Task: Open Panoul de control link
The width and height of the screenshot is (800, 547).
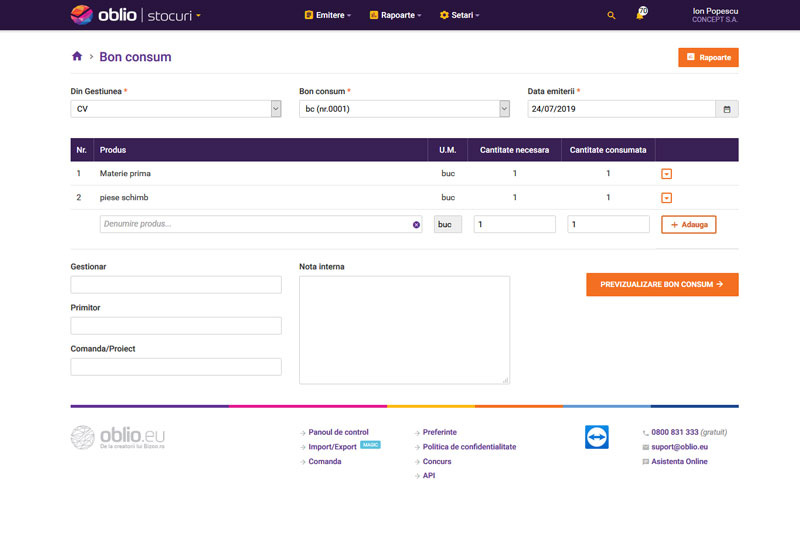Action: [338, 432]
